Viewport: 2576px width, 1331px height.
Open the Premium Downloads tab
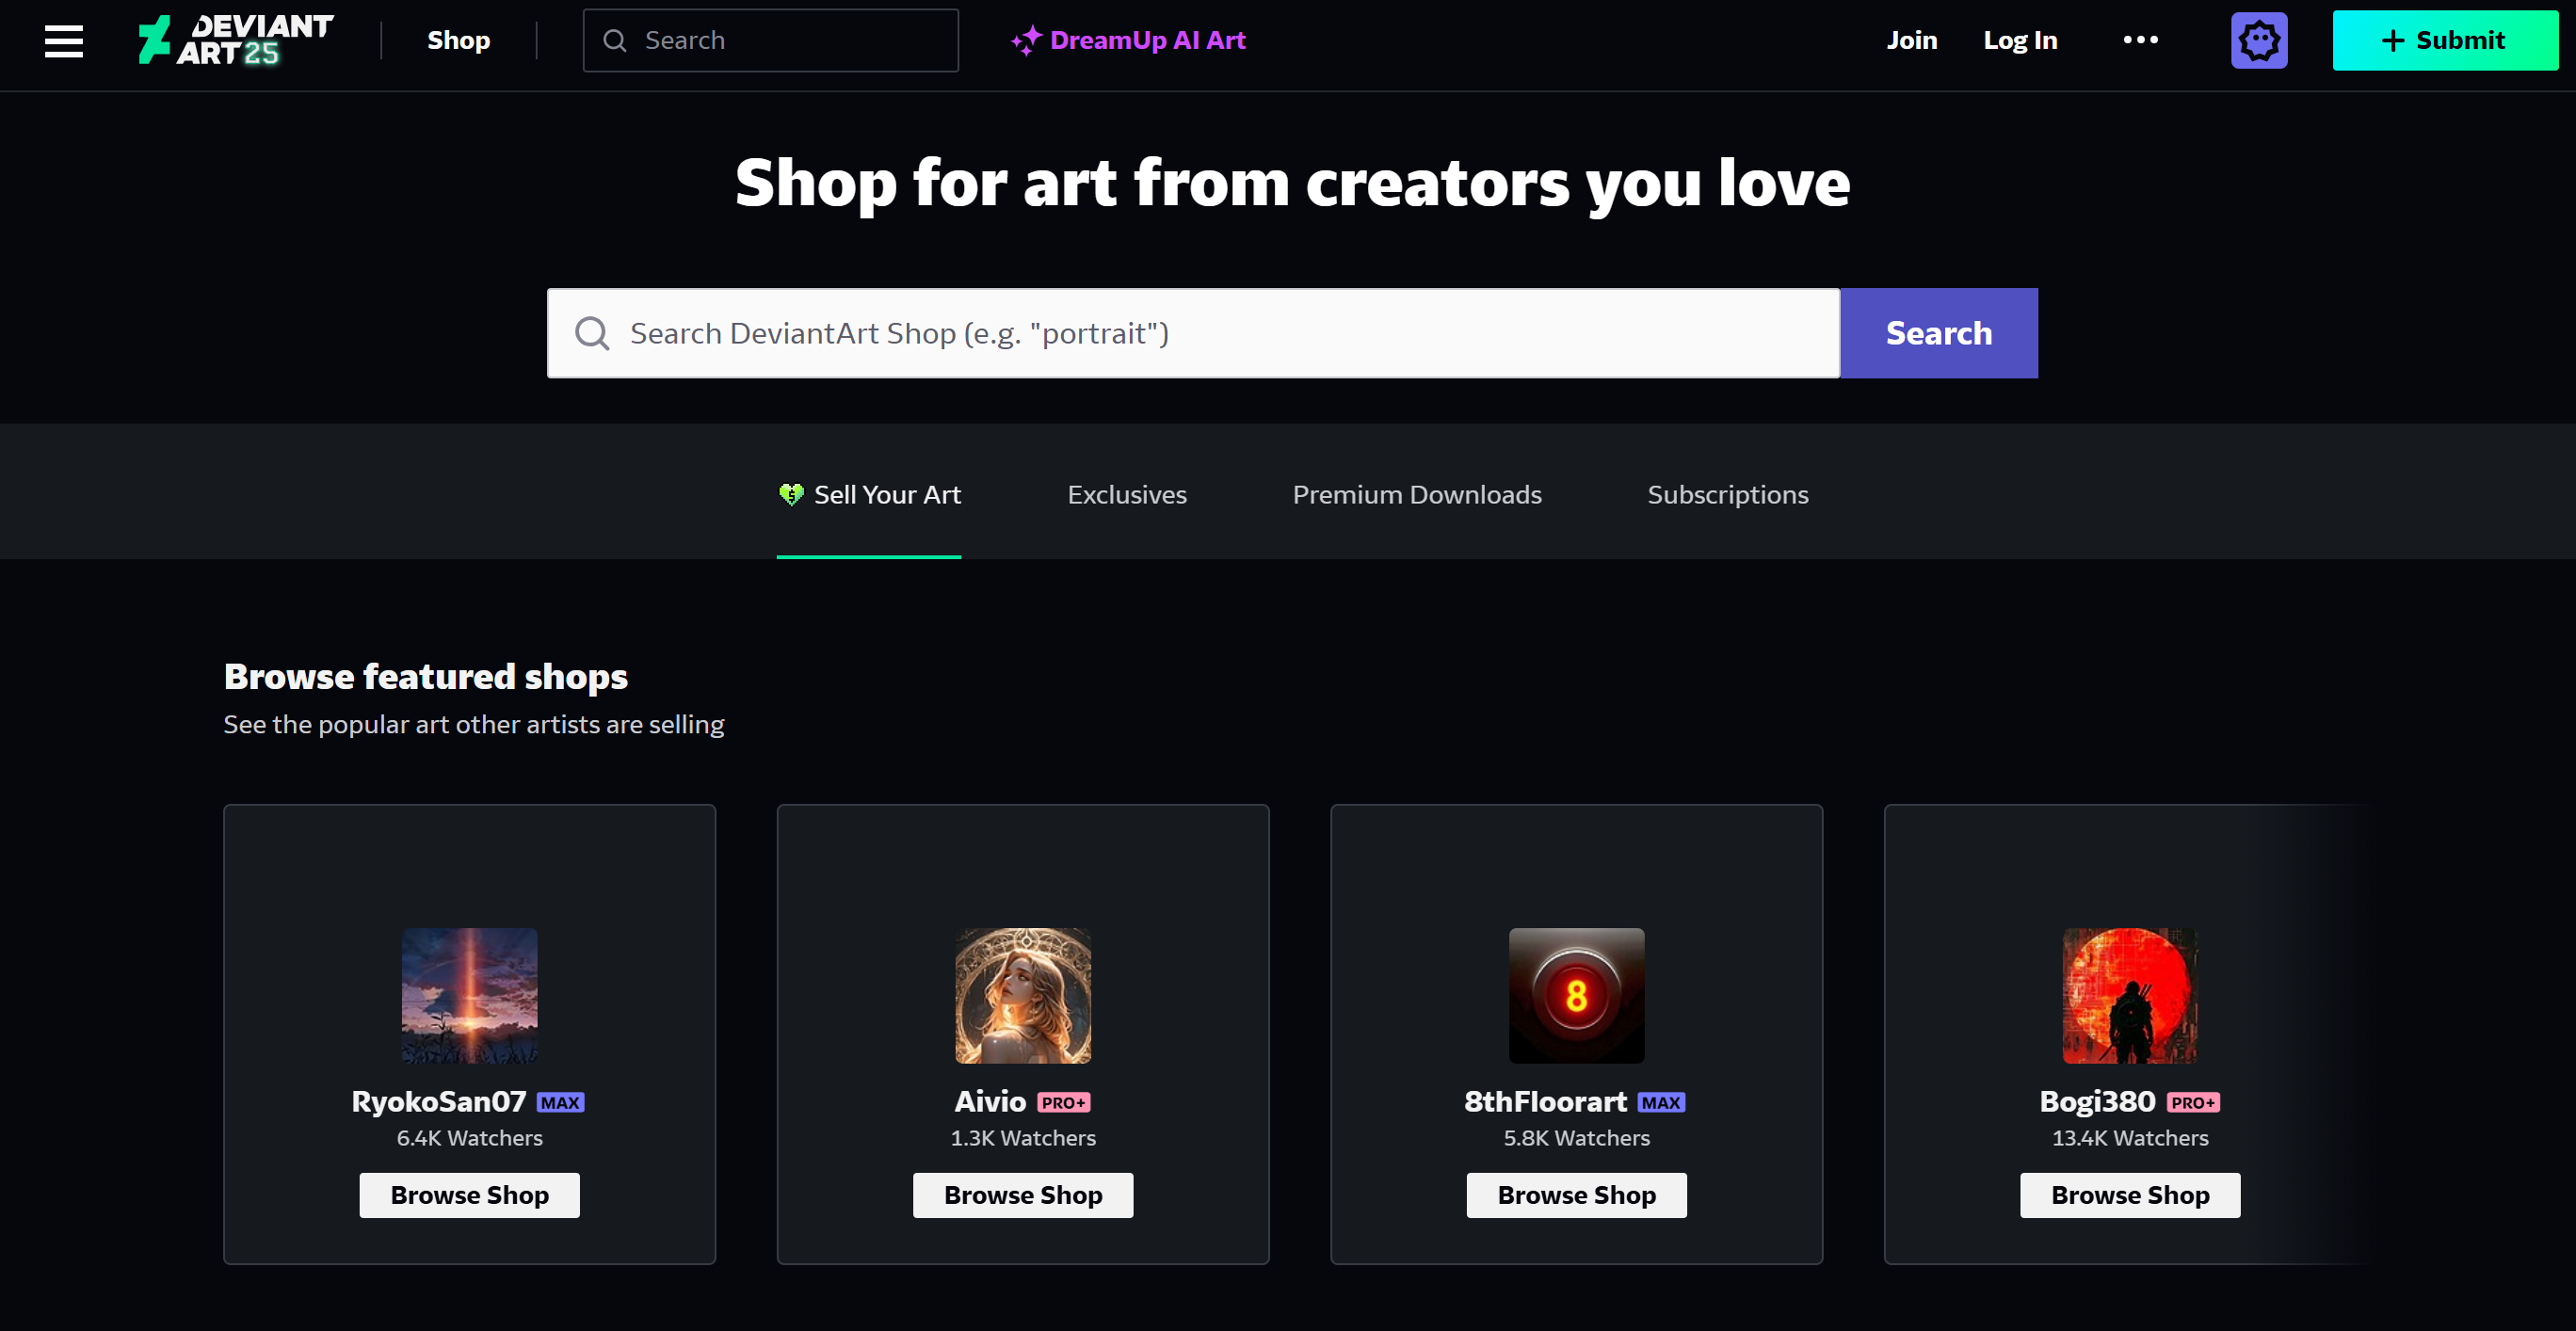[x=1417, y=494]
